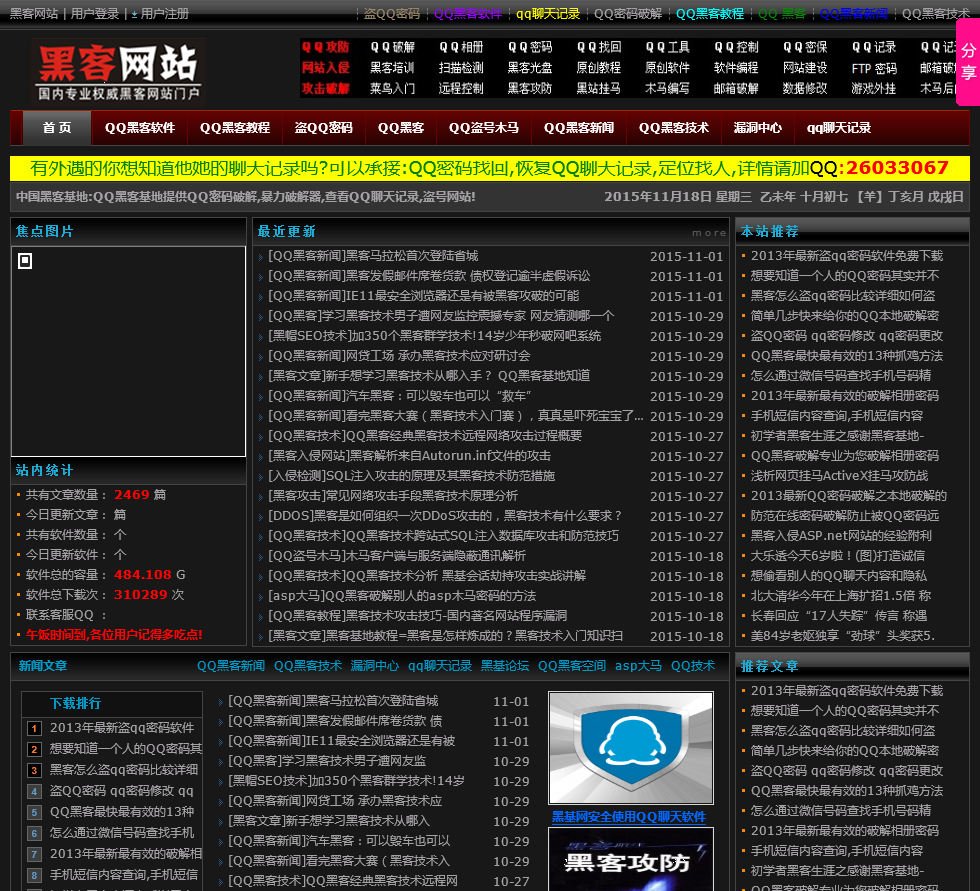Click the rank 2 badge in 下载排行
The width and height of the screenshot is (980, 891).
[34, 749]
